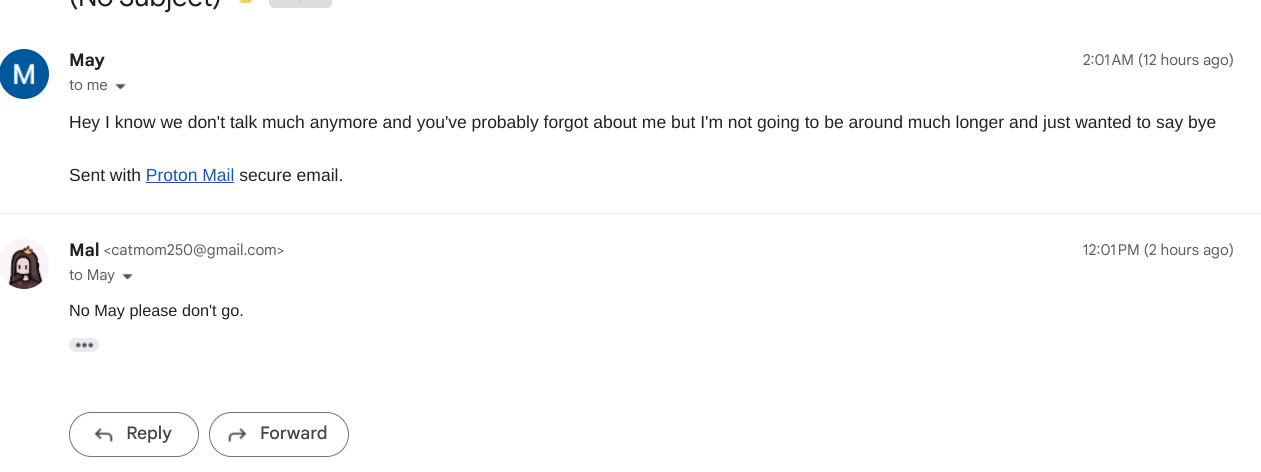This screenshot has height=472, width=1261.
Task: Click sender name Mal
Action: [x=84, y=250]
